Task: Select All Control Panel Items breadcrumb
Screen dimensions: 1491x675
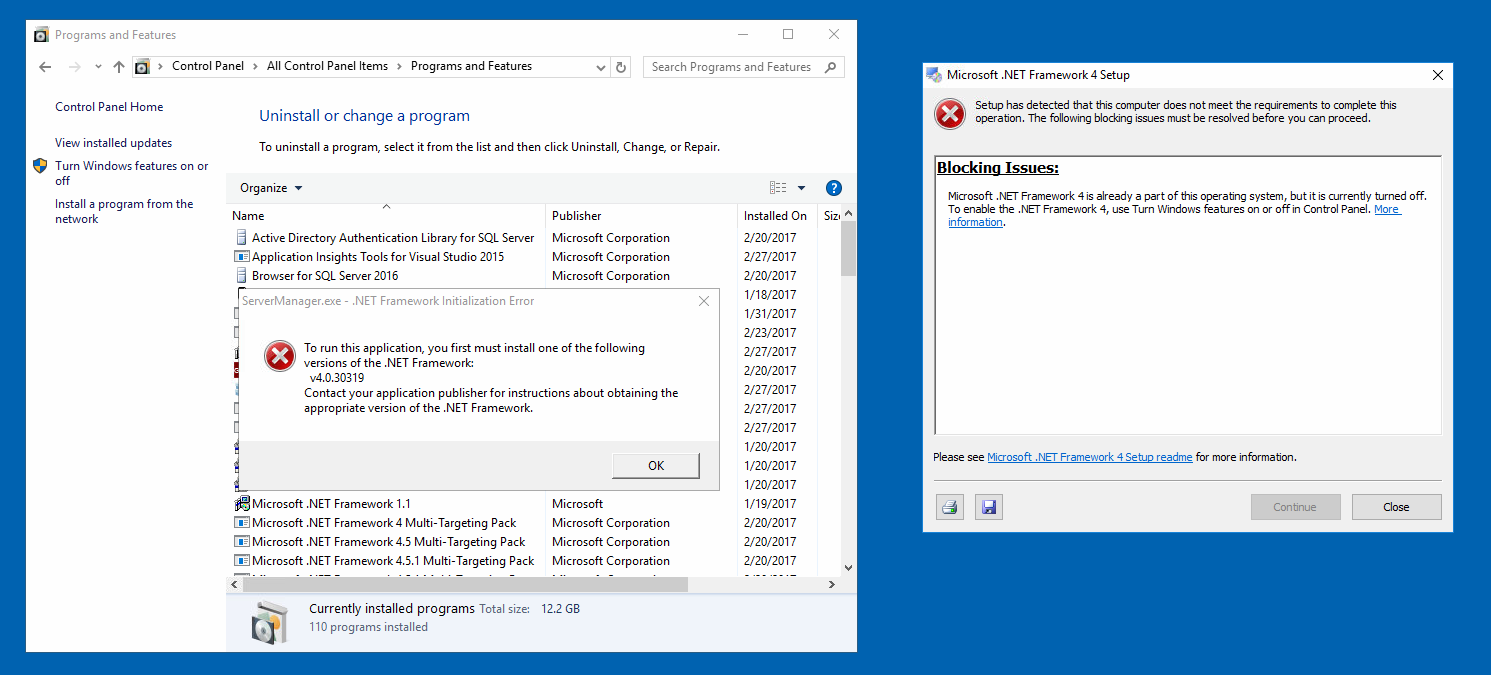Action: click(x=327, y=66)
